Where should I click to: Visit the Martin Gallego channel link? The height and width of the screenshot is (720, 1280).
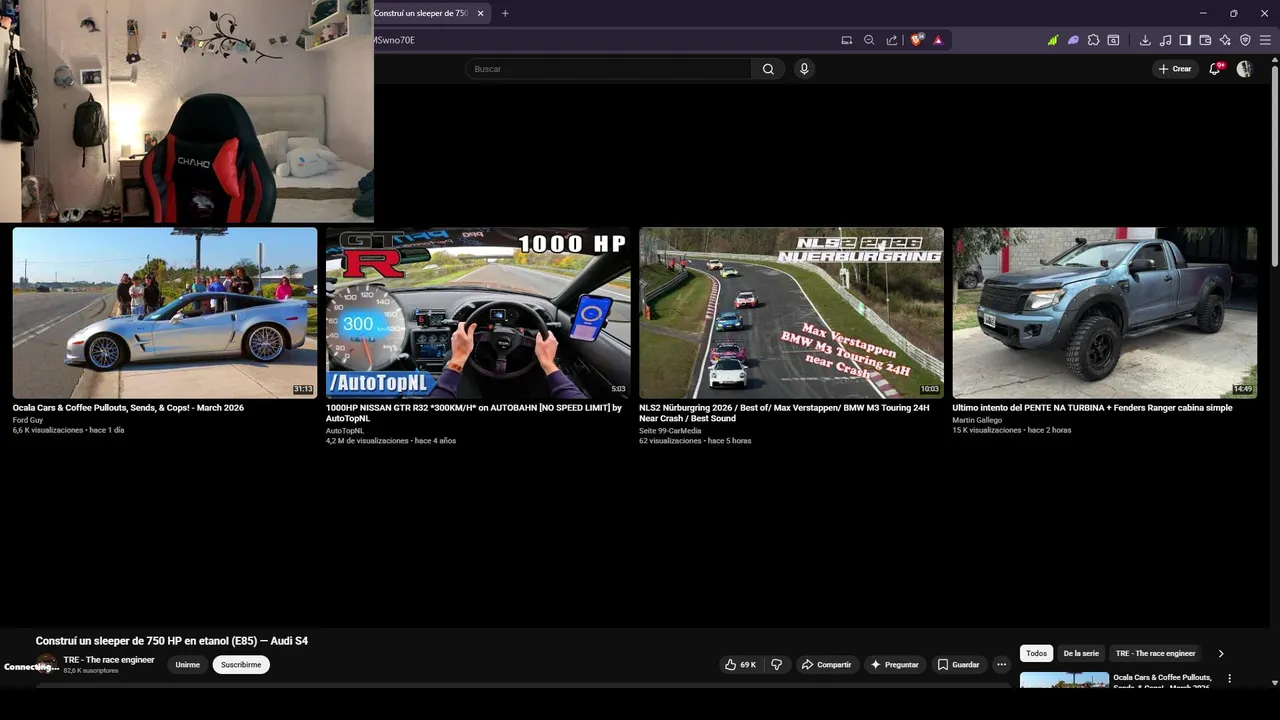point(977,420)
